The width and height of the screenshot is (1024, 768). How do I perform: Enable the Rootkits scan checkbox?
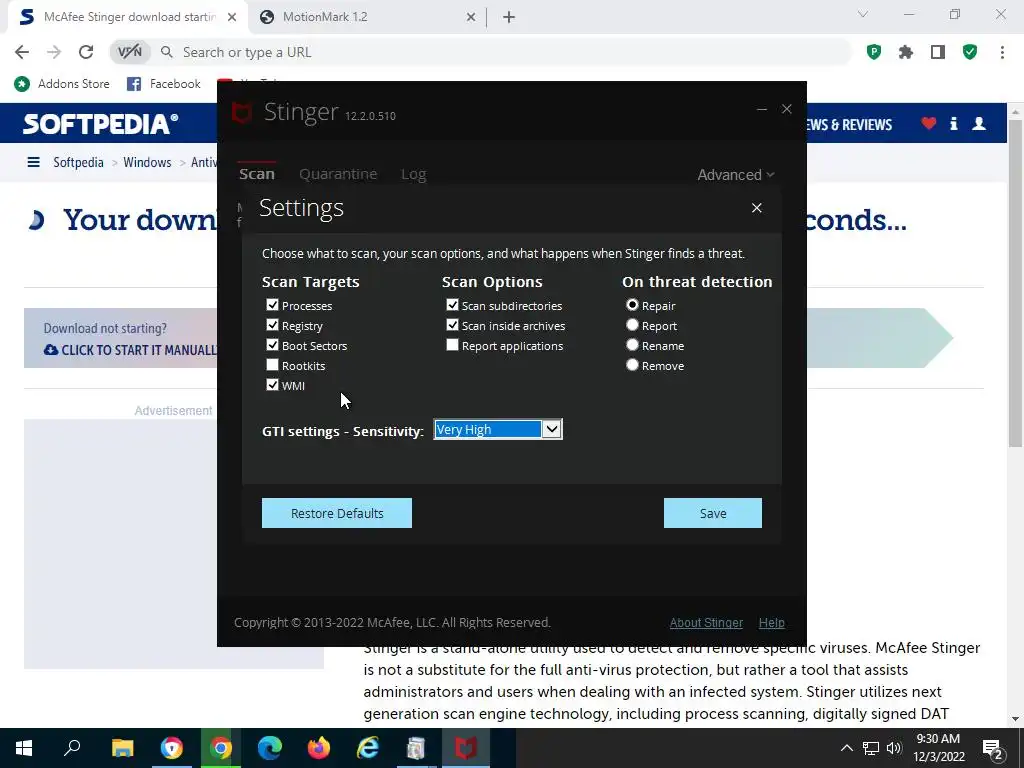coord(272,365)
